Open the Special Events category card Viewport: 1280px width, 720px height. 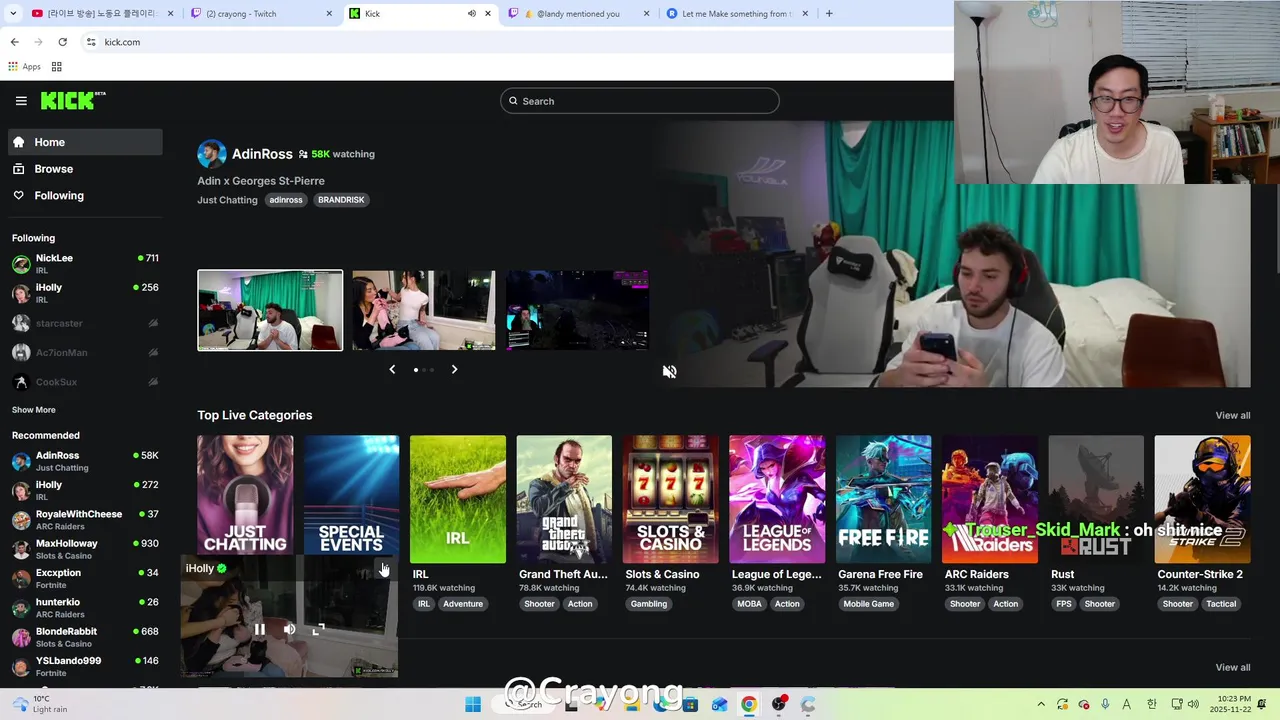351,494
